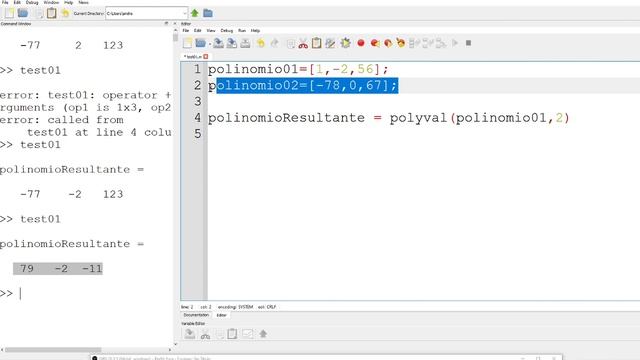The width and height of the screenshot is (640, 360).
Task: Click editor Open File folder icon
Action: [x=200, y=43]
